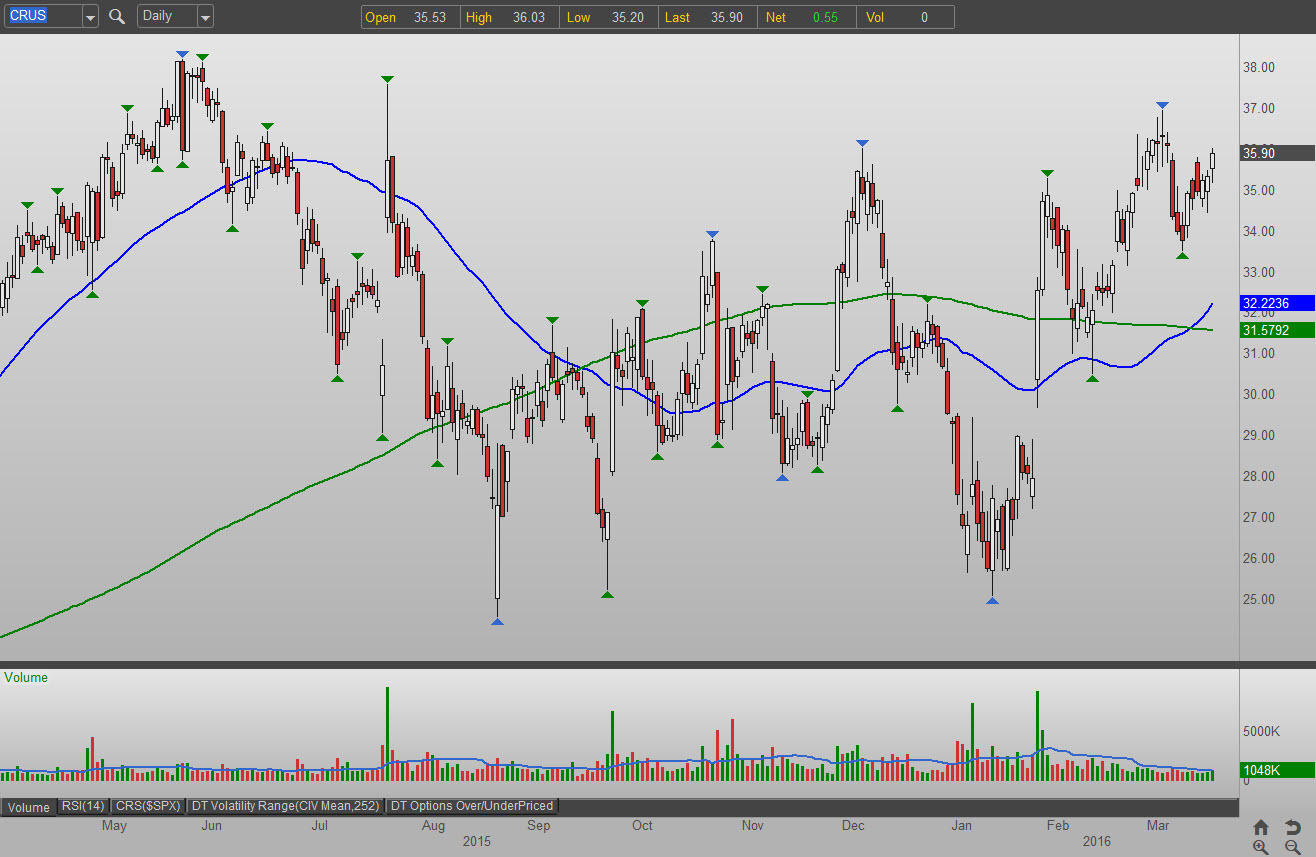Viewport: 1316px width, 857px height.
Task: Click the 2015 year axis label
Action: point(477,841)
